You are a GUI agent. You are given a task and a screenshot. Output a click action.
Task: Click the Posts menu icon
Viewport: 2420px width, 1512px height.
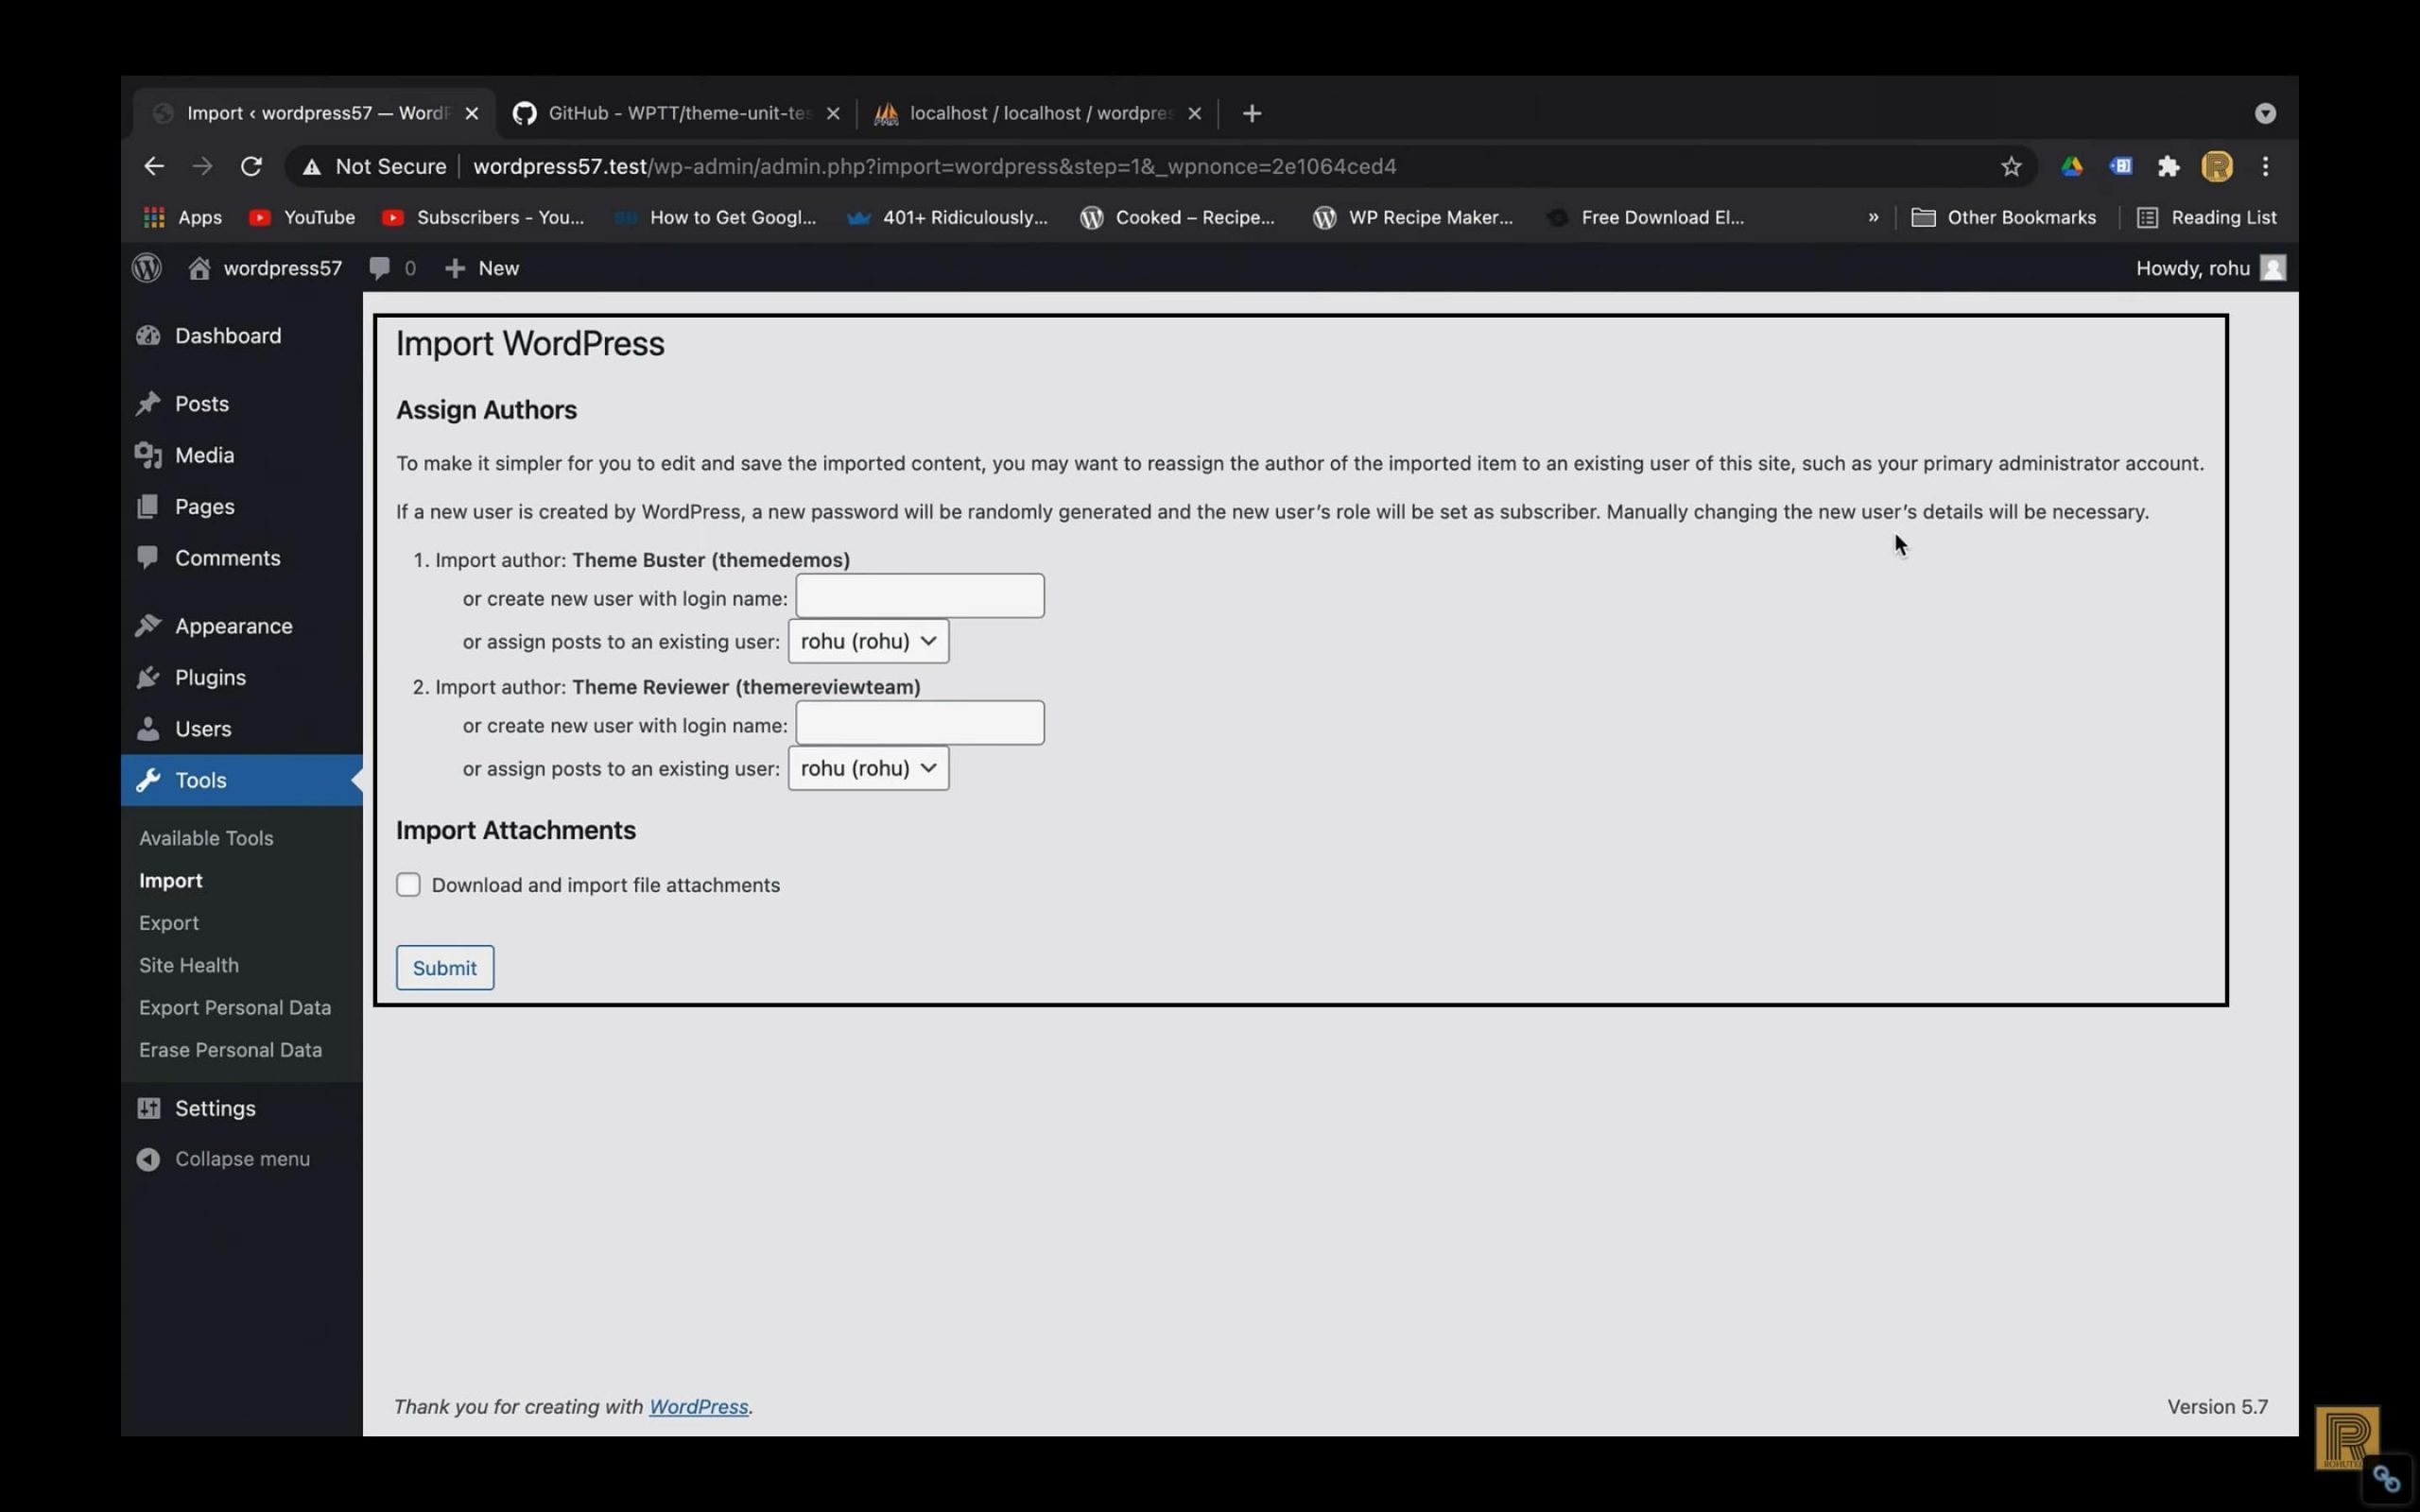click(x=147, y=403)
